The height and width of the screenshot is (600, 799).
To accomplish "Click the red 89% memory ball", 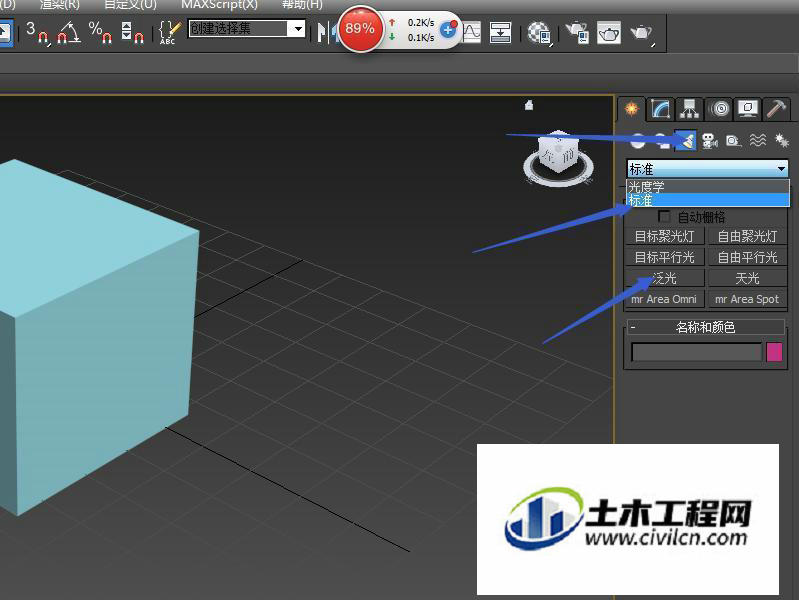I will [360, 29].
